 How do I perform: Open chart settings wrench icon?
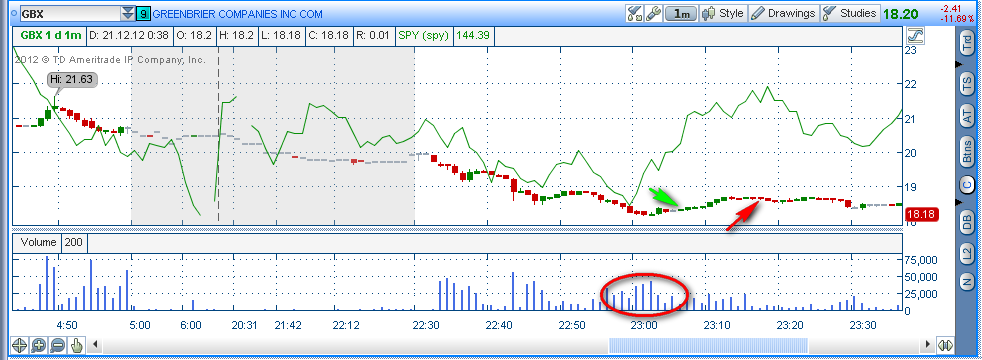653,13
